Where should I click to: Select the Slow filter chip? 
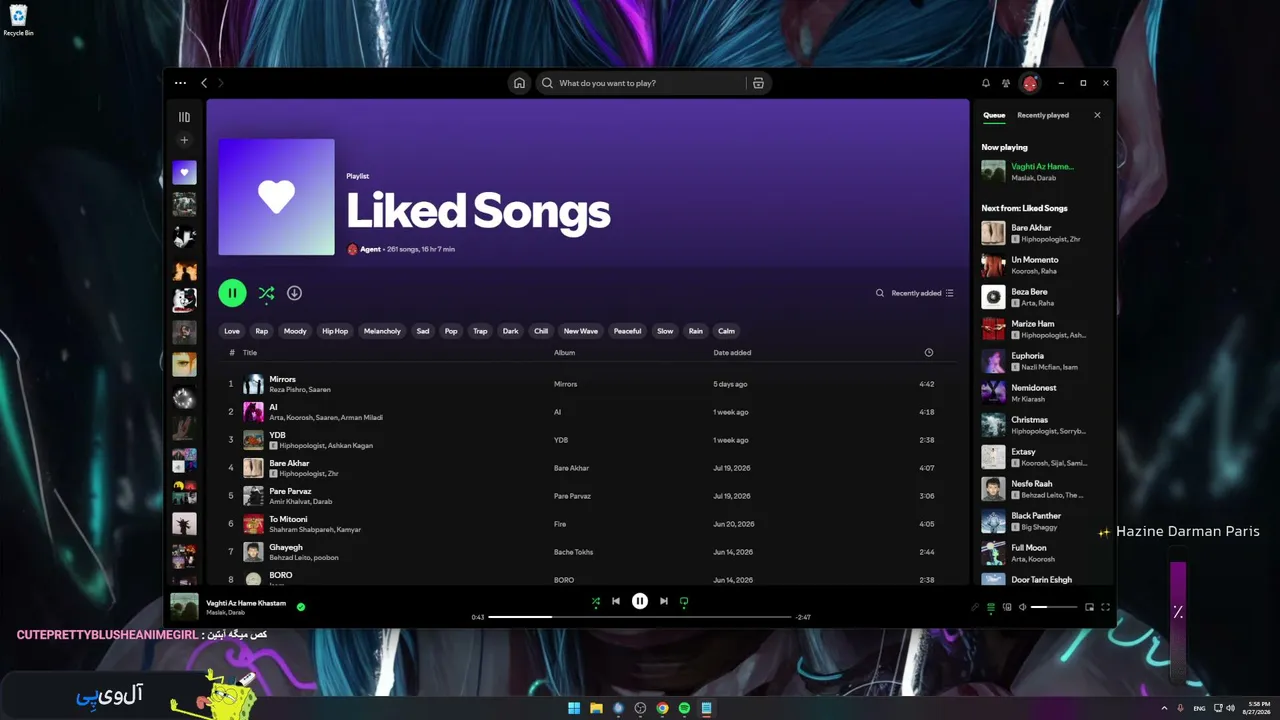coord(665,331)
